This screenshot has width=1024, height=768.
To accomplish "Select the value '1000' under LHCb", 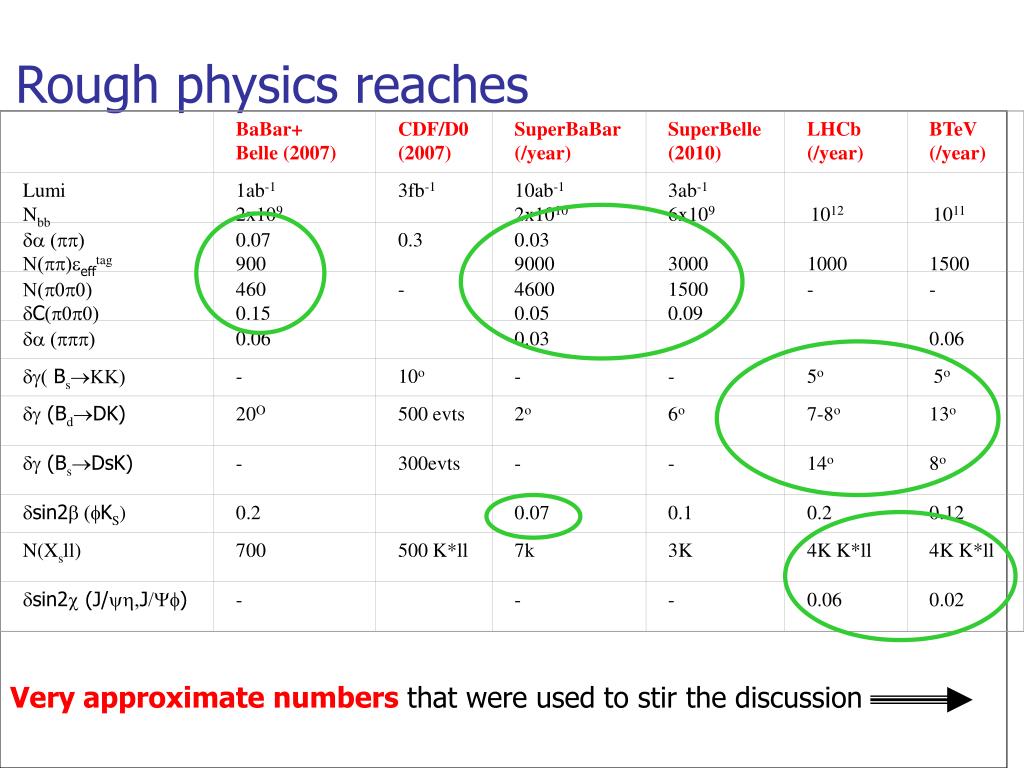I will pos(827,264).
